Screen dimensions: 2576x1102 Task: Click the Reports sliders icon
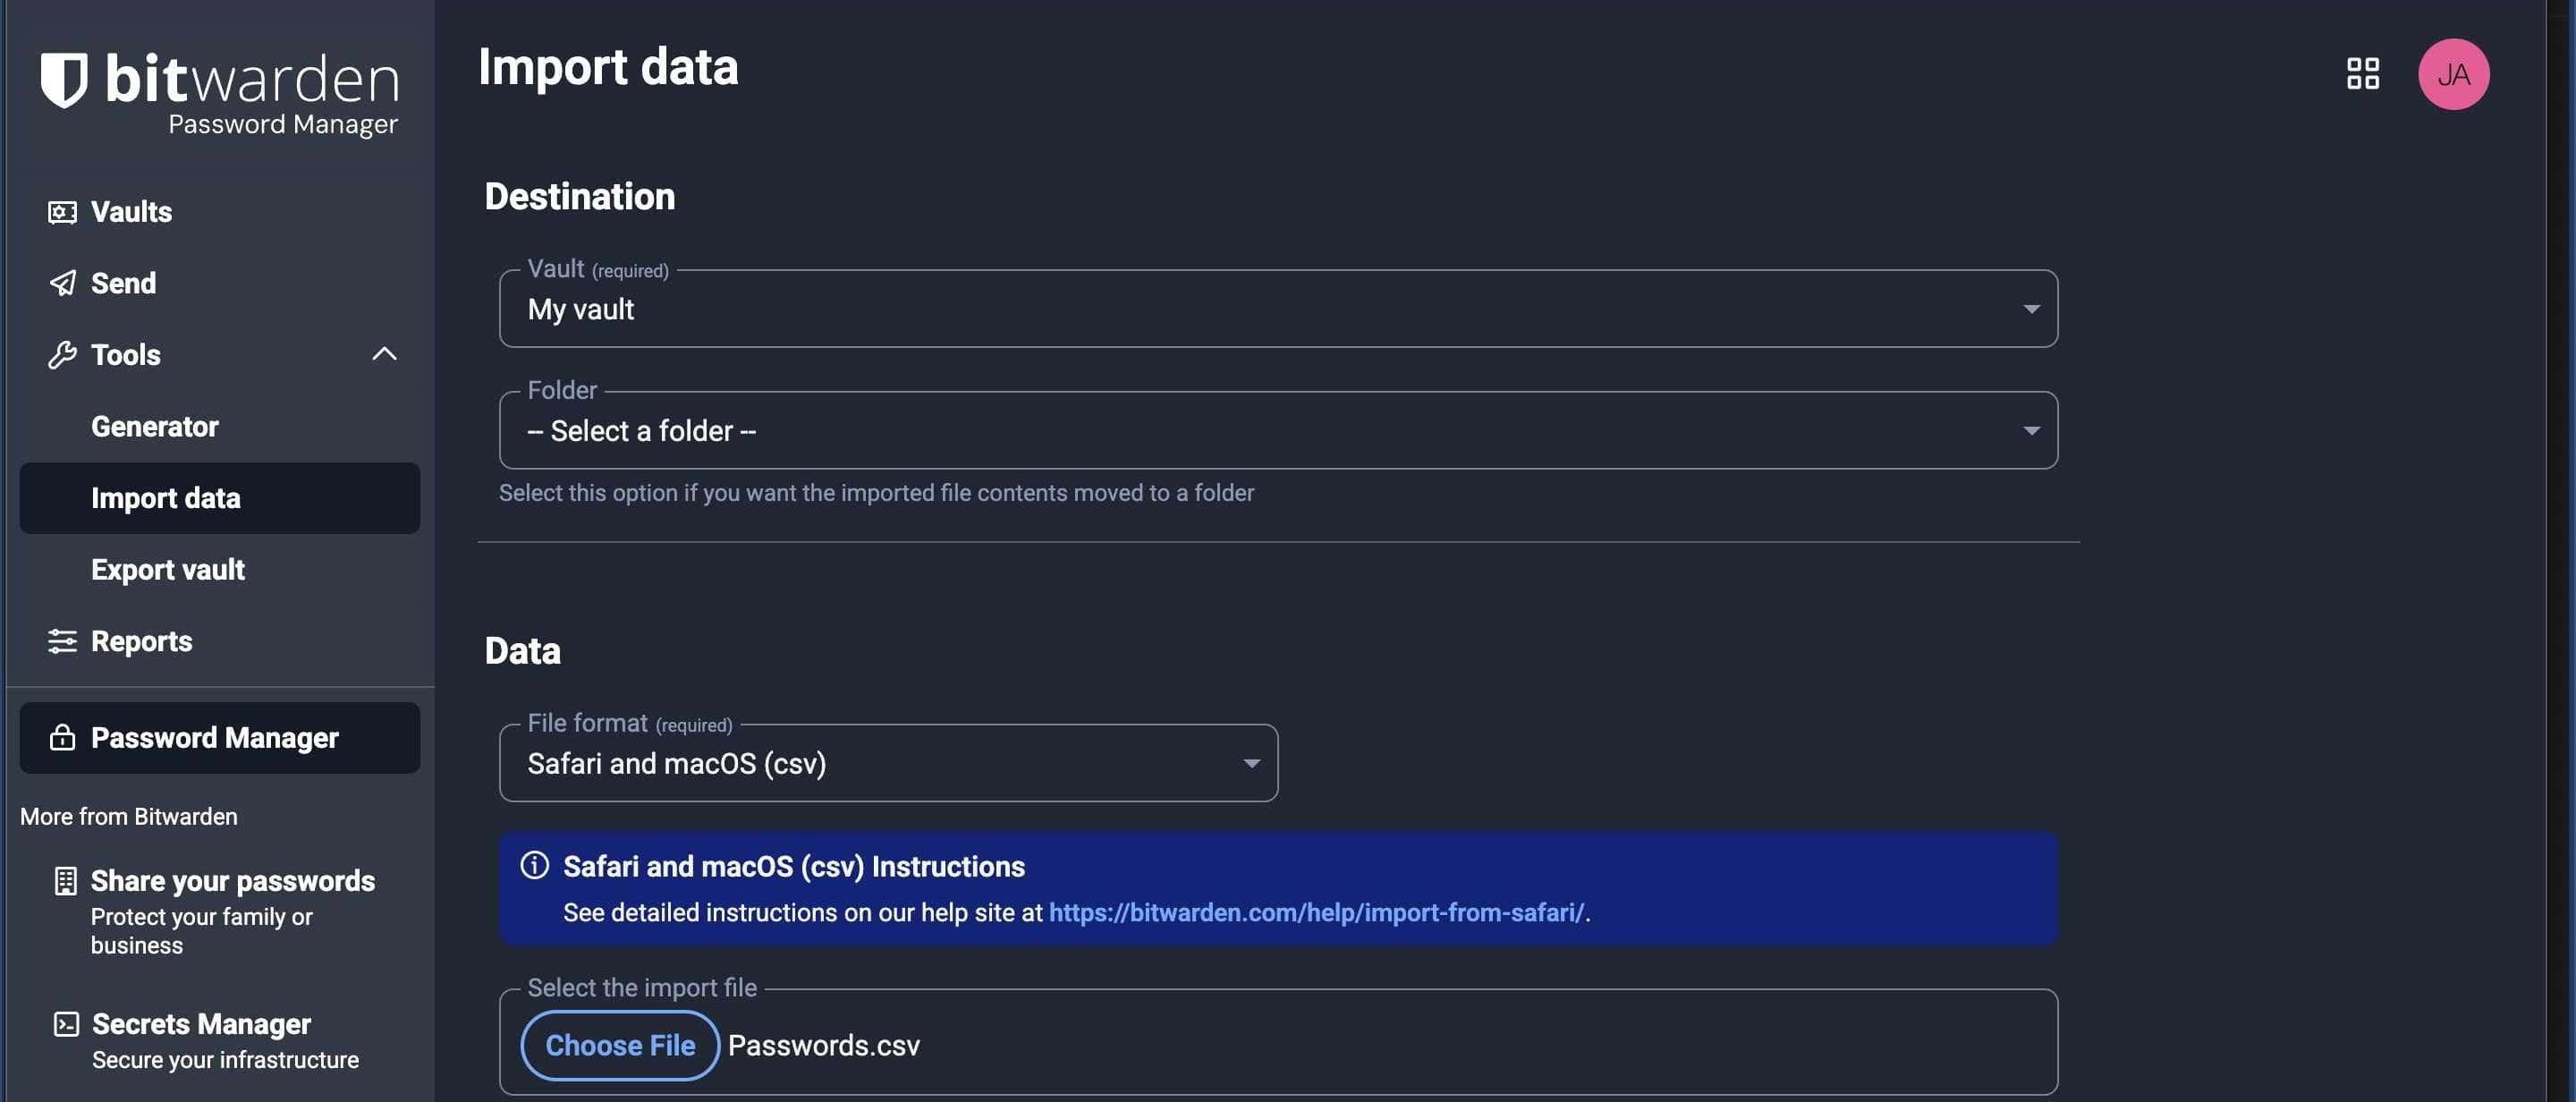(62, 641)
